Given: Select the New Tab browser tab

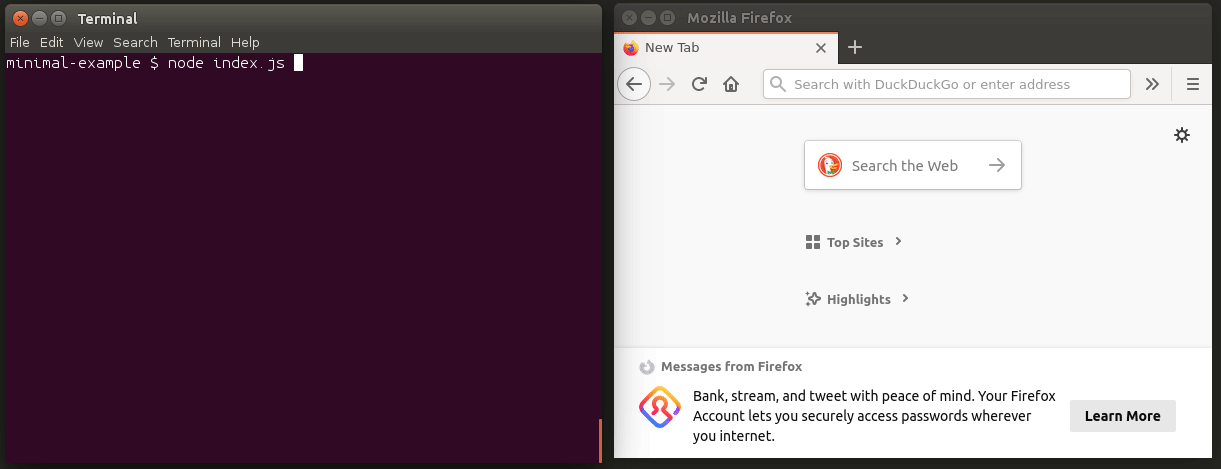Looking at the screenshot, I should (x=715, y=47).
